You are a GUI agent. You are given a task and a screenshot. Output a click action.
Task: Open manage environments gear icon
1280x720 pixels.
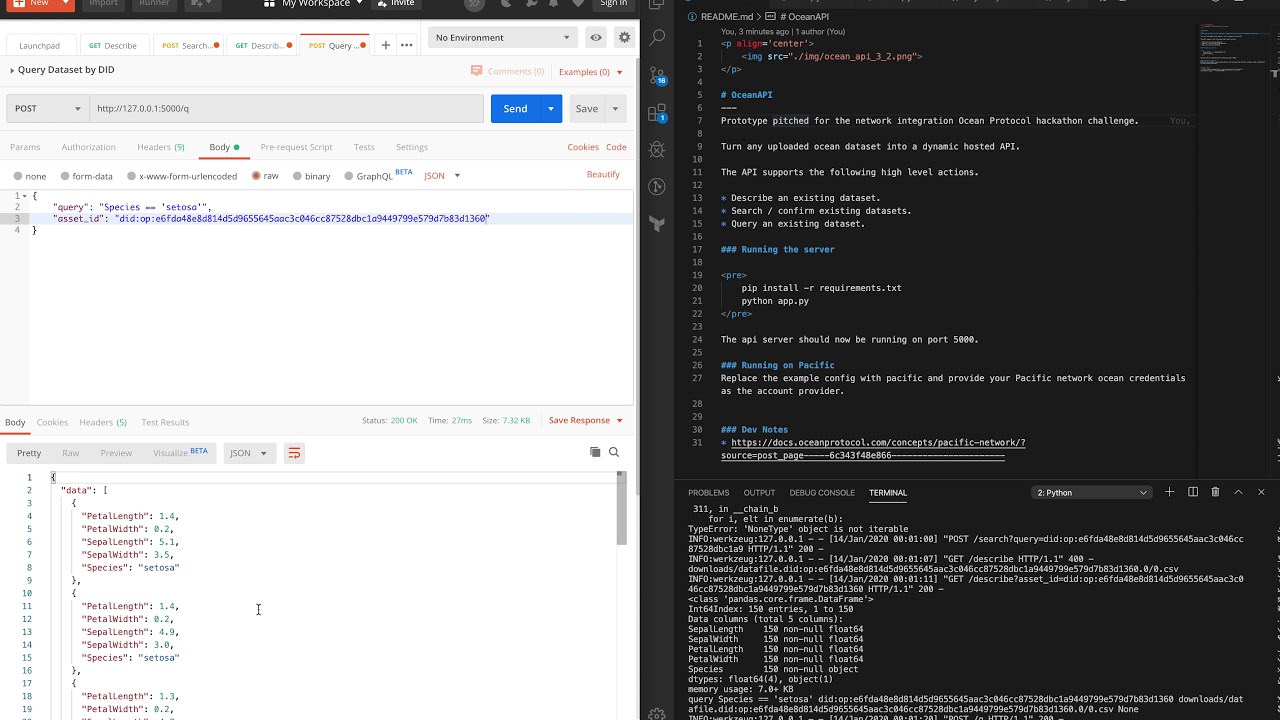click(x=624, y=38)
